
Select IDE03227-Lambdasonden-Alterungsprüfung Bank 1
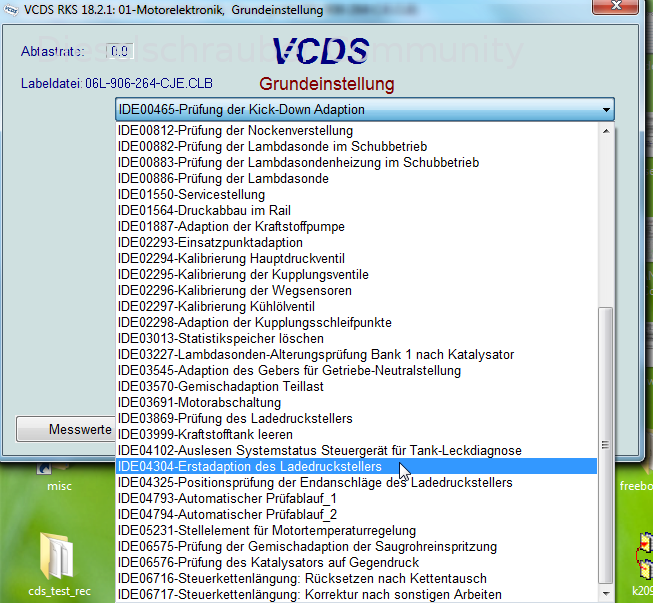pyautogui.click(x=356, y=354)
